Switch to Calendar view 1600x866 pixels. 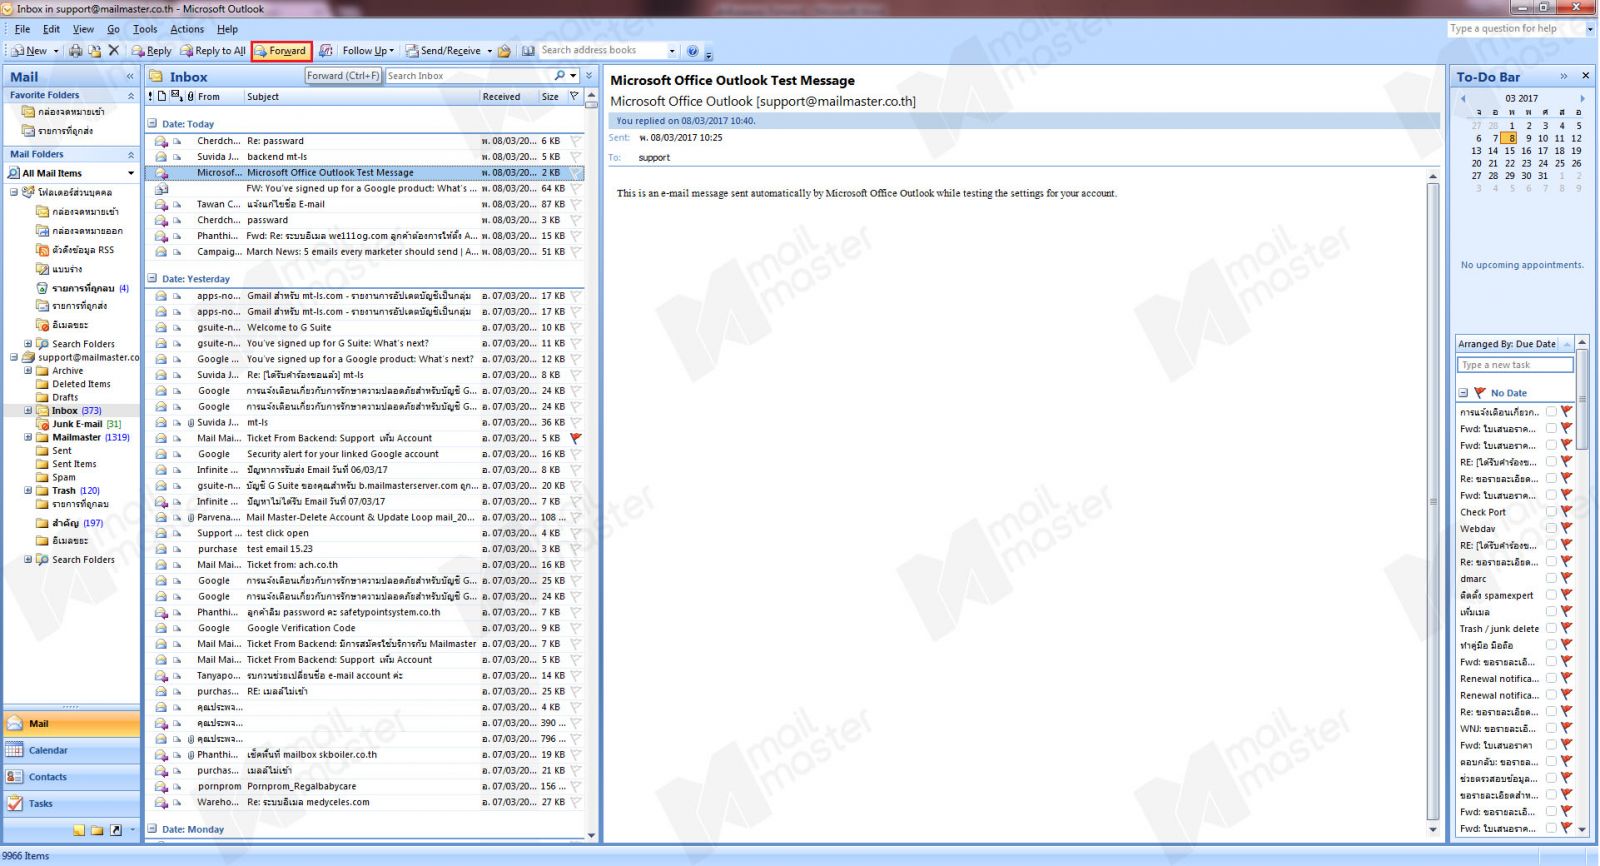coord(71,750)
